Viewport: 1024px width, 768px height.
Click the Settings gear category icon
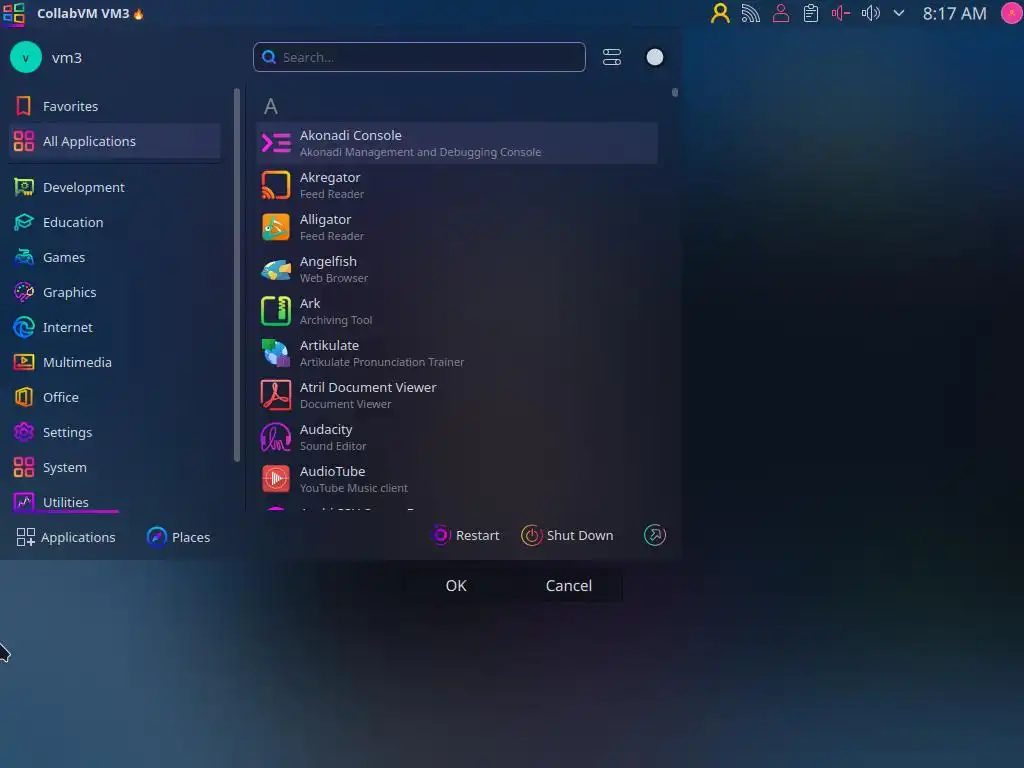click(24, 432)
